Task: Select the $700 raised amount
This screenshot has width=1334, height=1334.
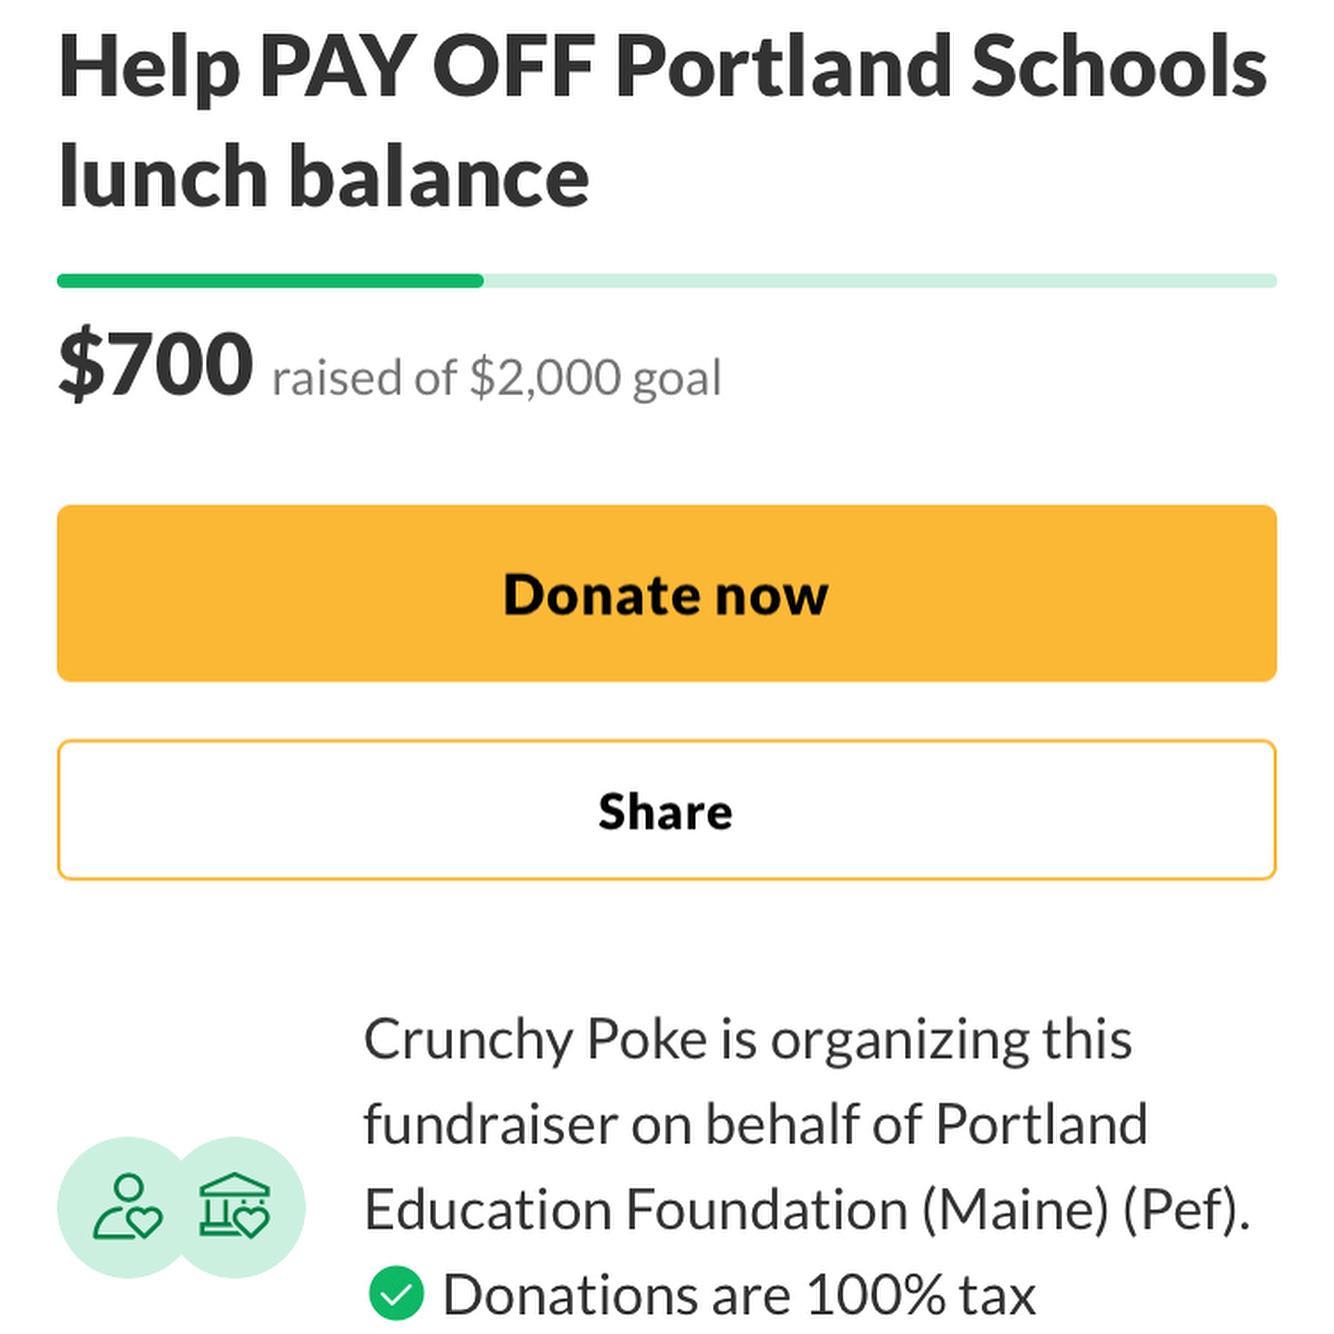Action: 156,363
